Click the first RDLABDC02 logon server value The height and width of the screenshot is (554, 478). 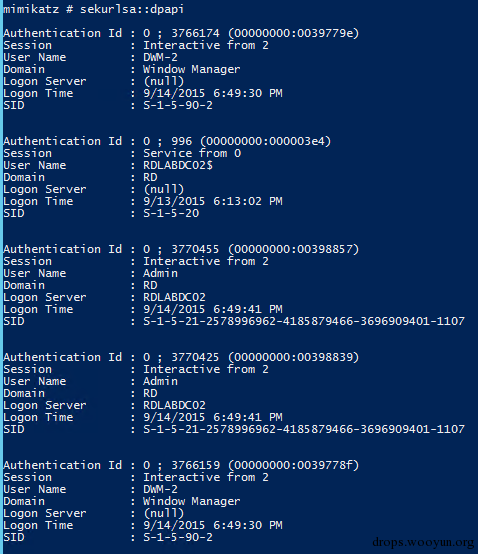pos(175,297)
